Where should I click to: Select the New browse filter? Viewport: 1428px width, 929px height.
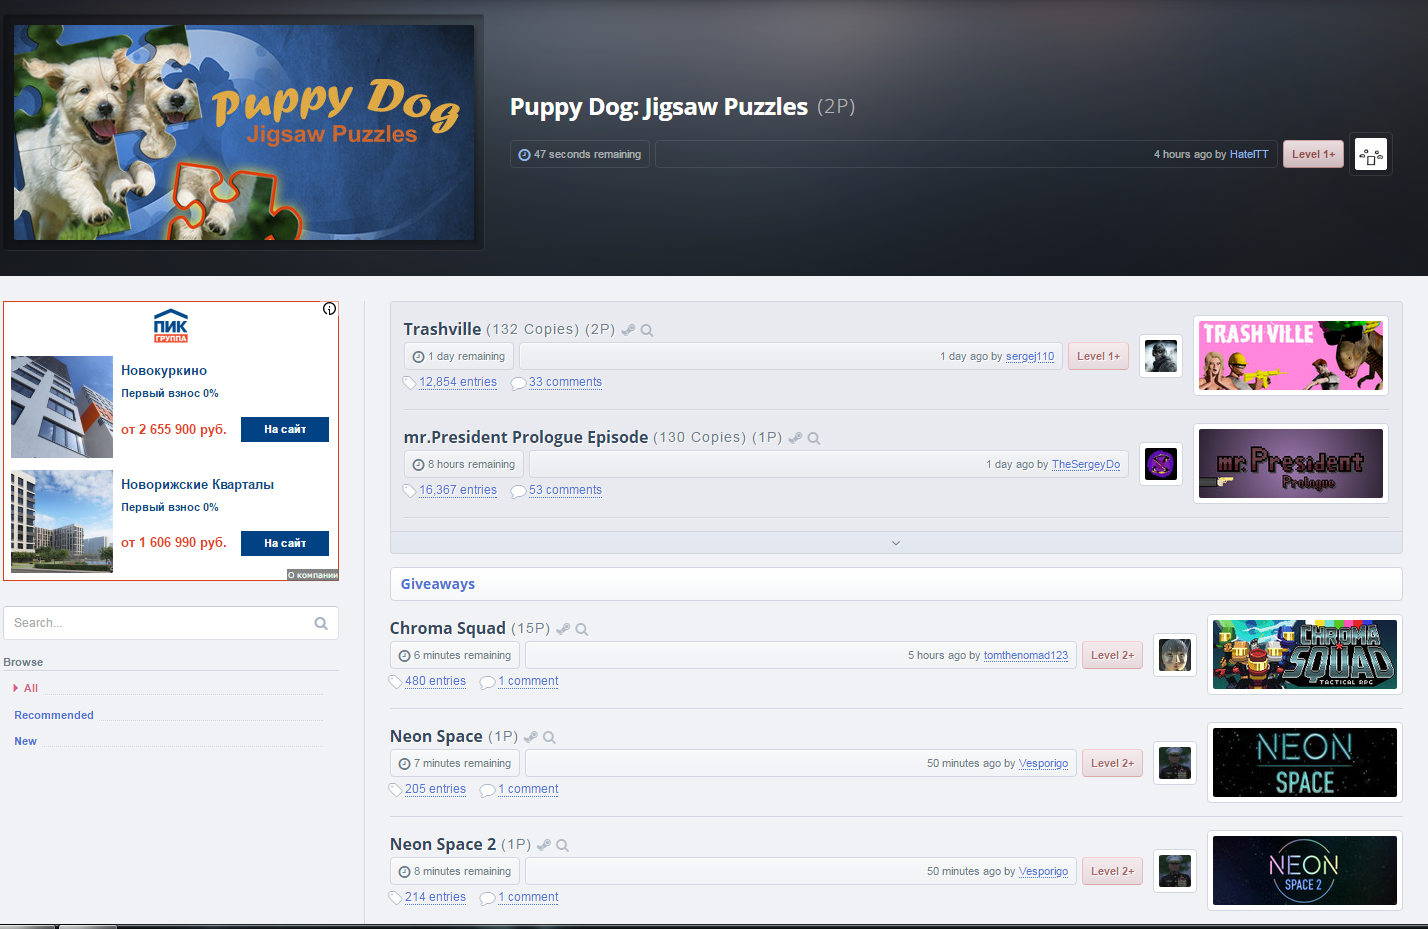point(25,741)
